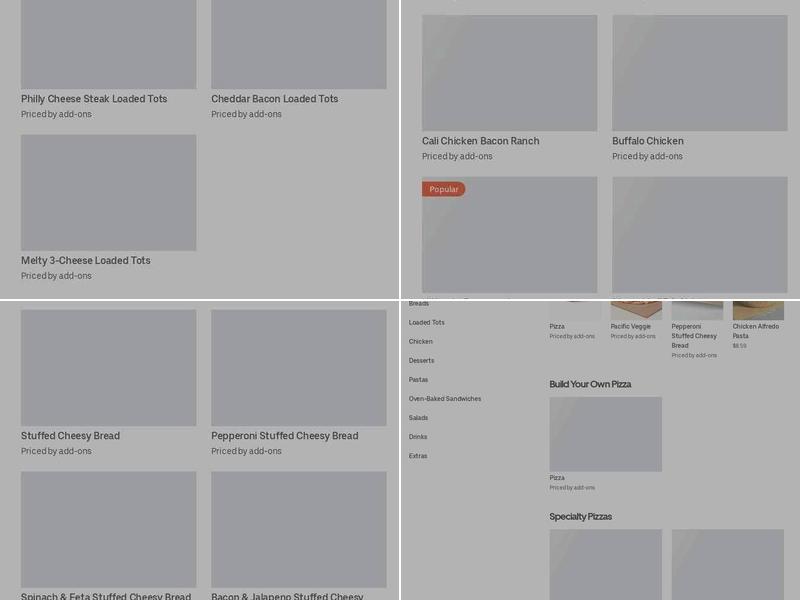The height and width of the screenshot is (600, 800).
Task: Click the Specialty Pizzas section heading
Action: pyautogui.click(x=580, y=517)
